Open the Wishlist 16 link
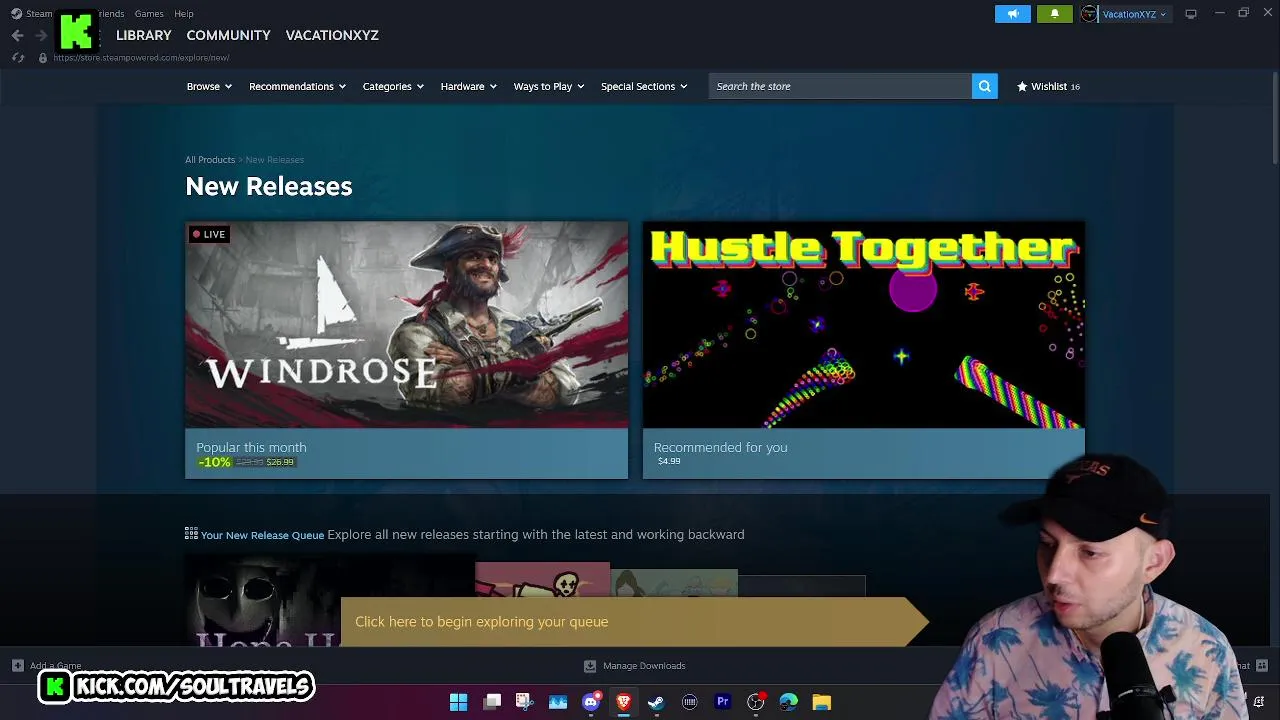Image resolution: width=1280 pixels, height=720 pixels. 1048,87
